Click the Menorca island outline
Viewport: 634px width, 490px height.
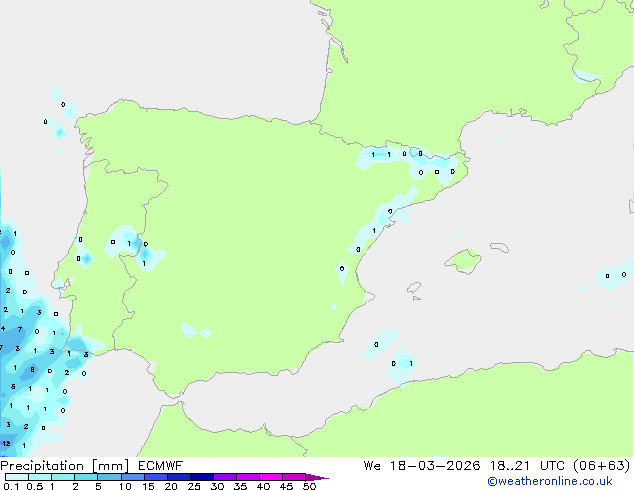[499, 247]
